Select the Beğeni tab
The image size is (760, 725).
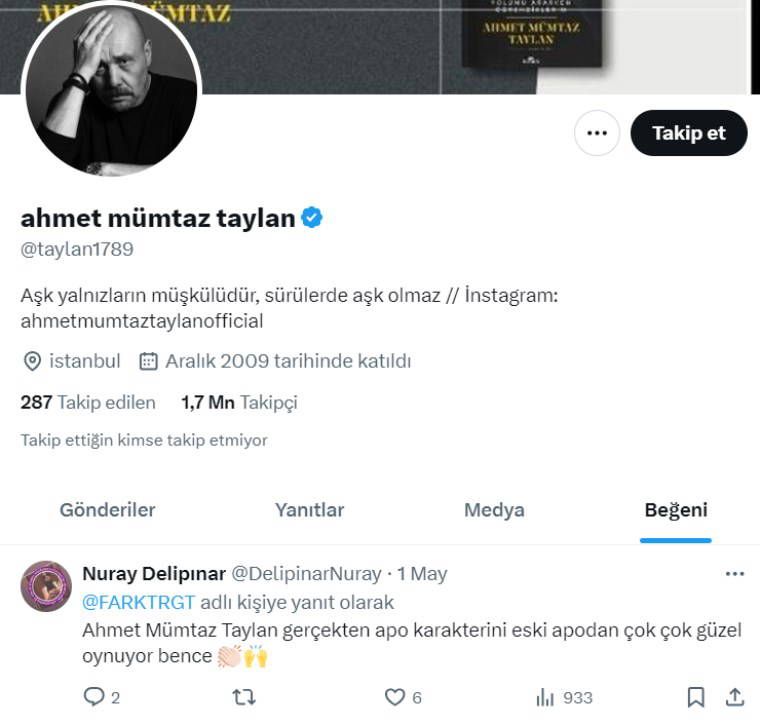[x=676, y=510]
